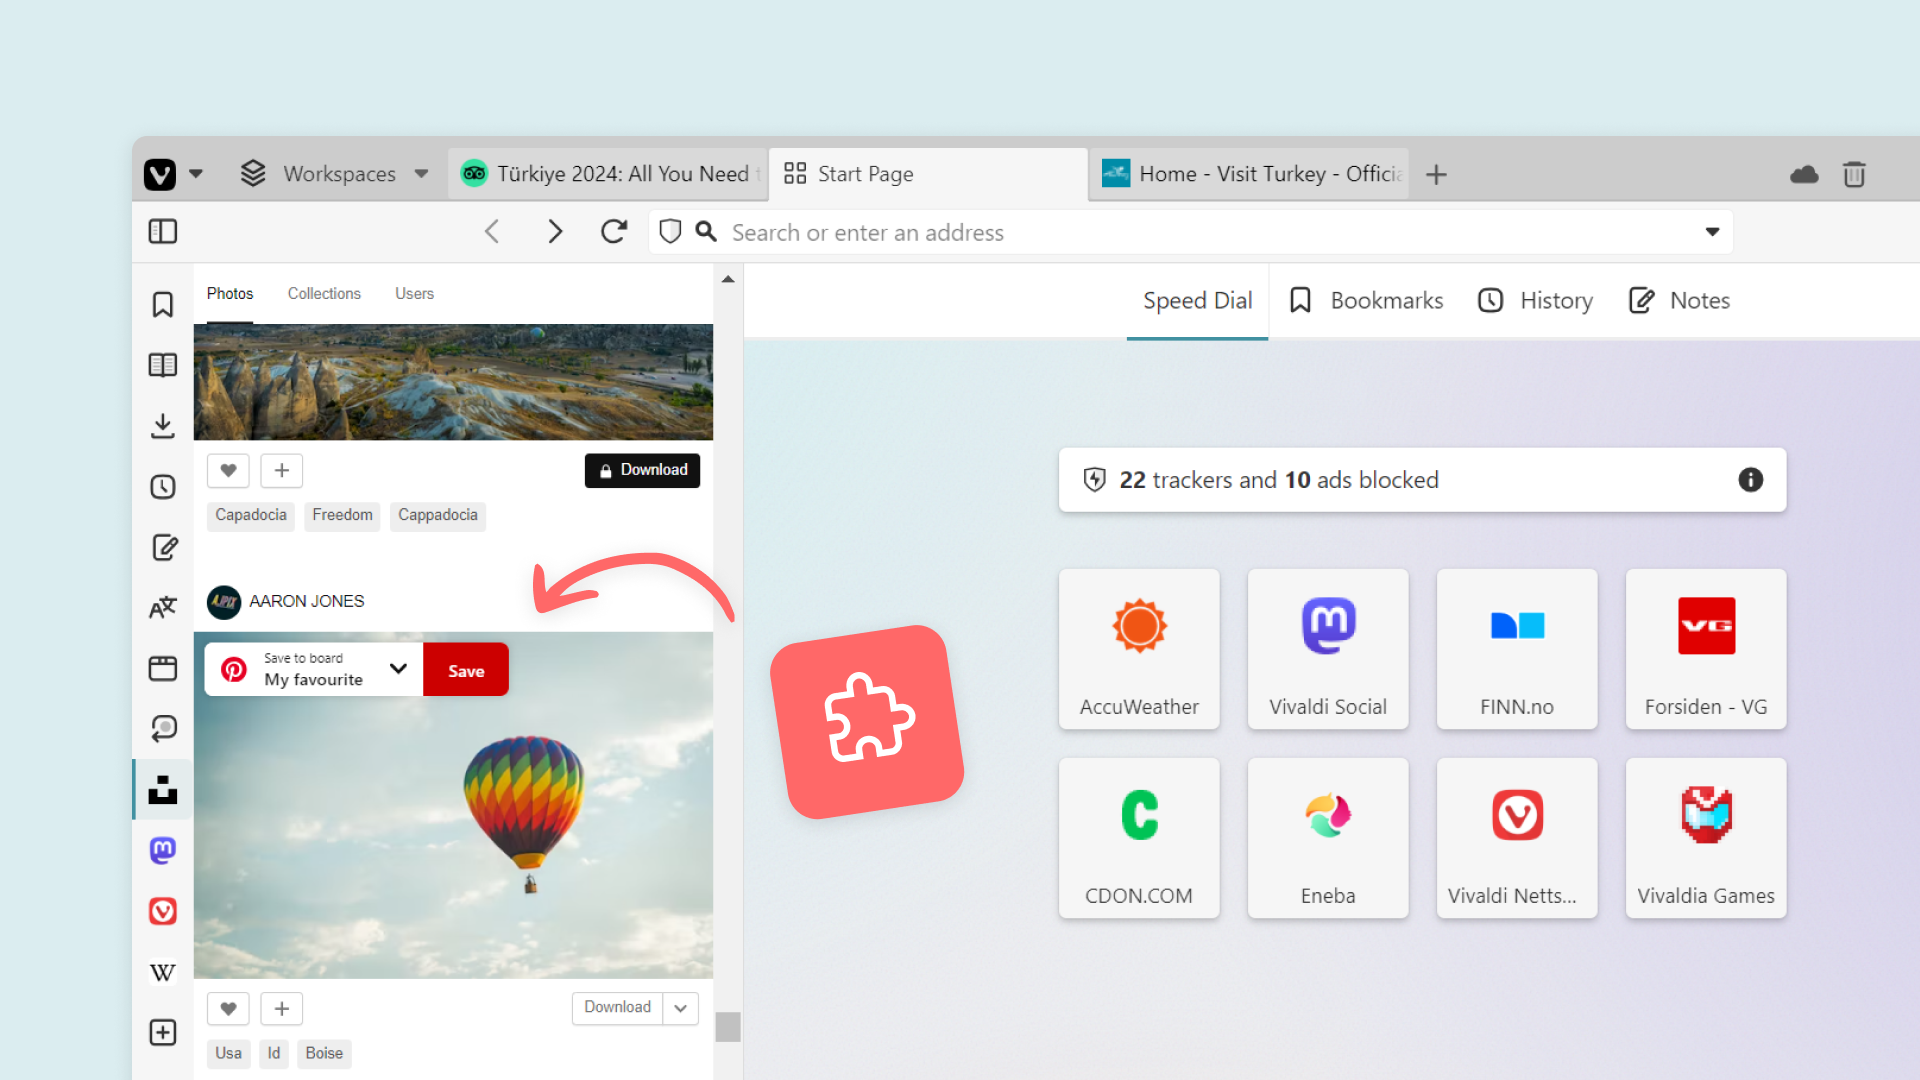Select the Notes icon in sidebar
The width and height of the screenshot is (1920, 1080).
click(x=164, y=547)
